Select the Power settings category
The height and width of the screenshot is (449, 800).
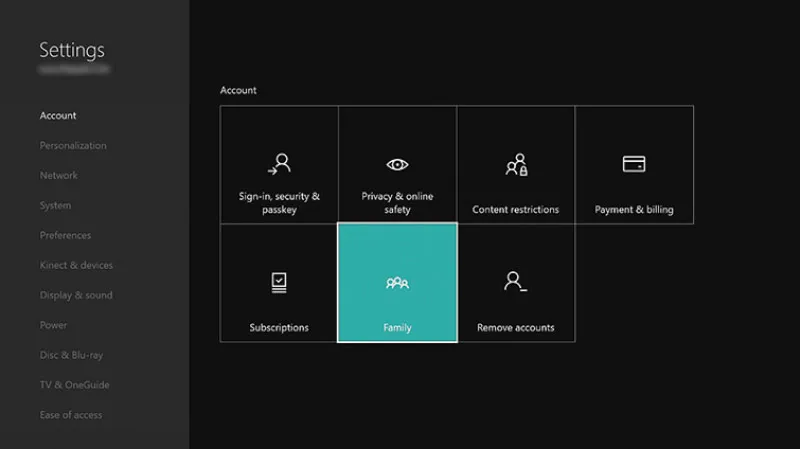(54, 326)
